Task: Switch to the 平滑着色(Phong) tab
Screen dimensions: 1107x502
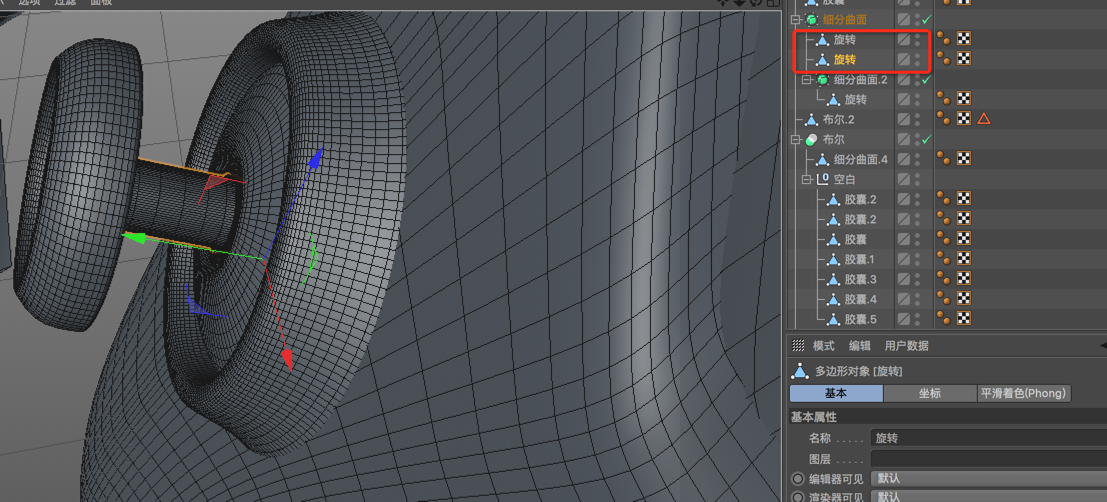Action: point(1023,393)
